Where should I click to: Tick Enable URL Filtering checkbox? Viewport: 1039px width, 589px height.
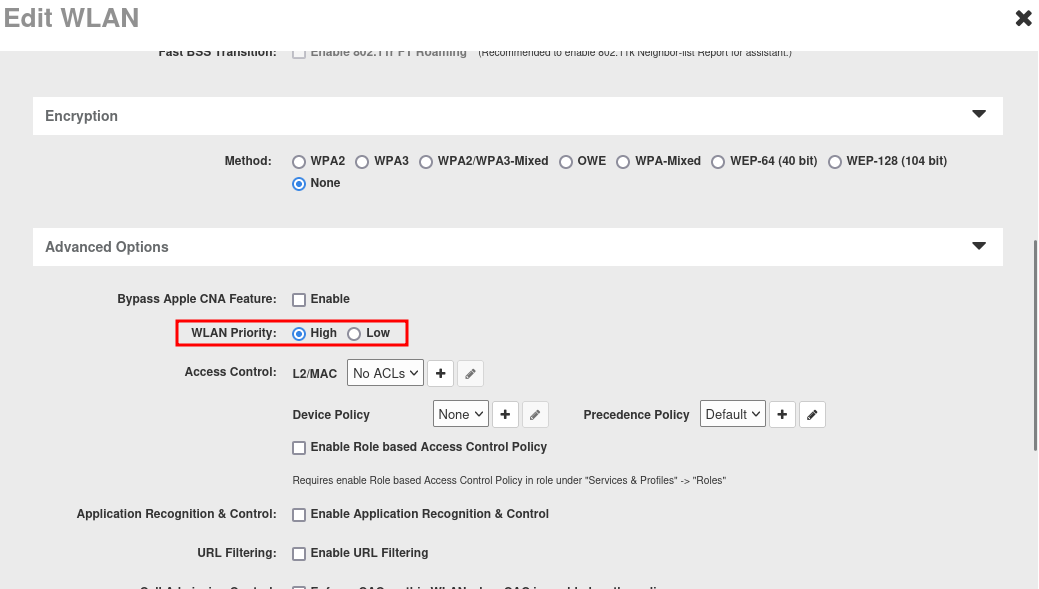pyautogui.click(x=299, y=554)
